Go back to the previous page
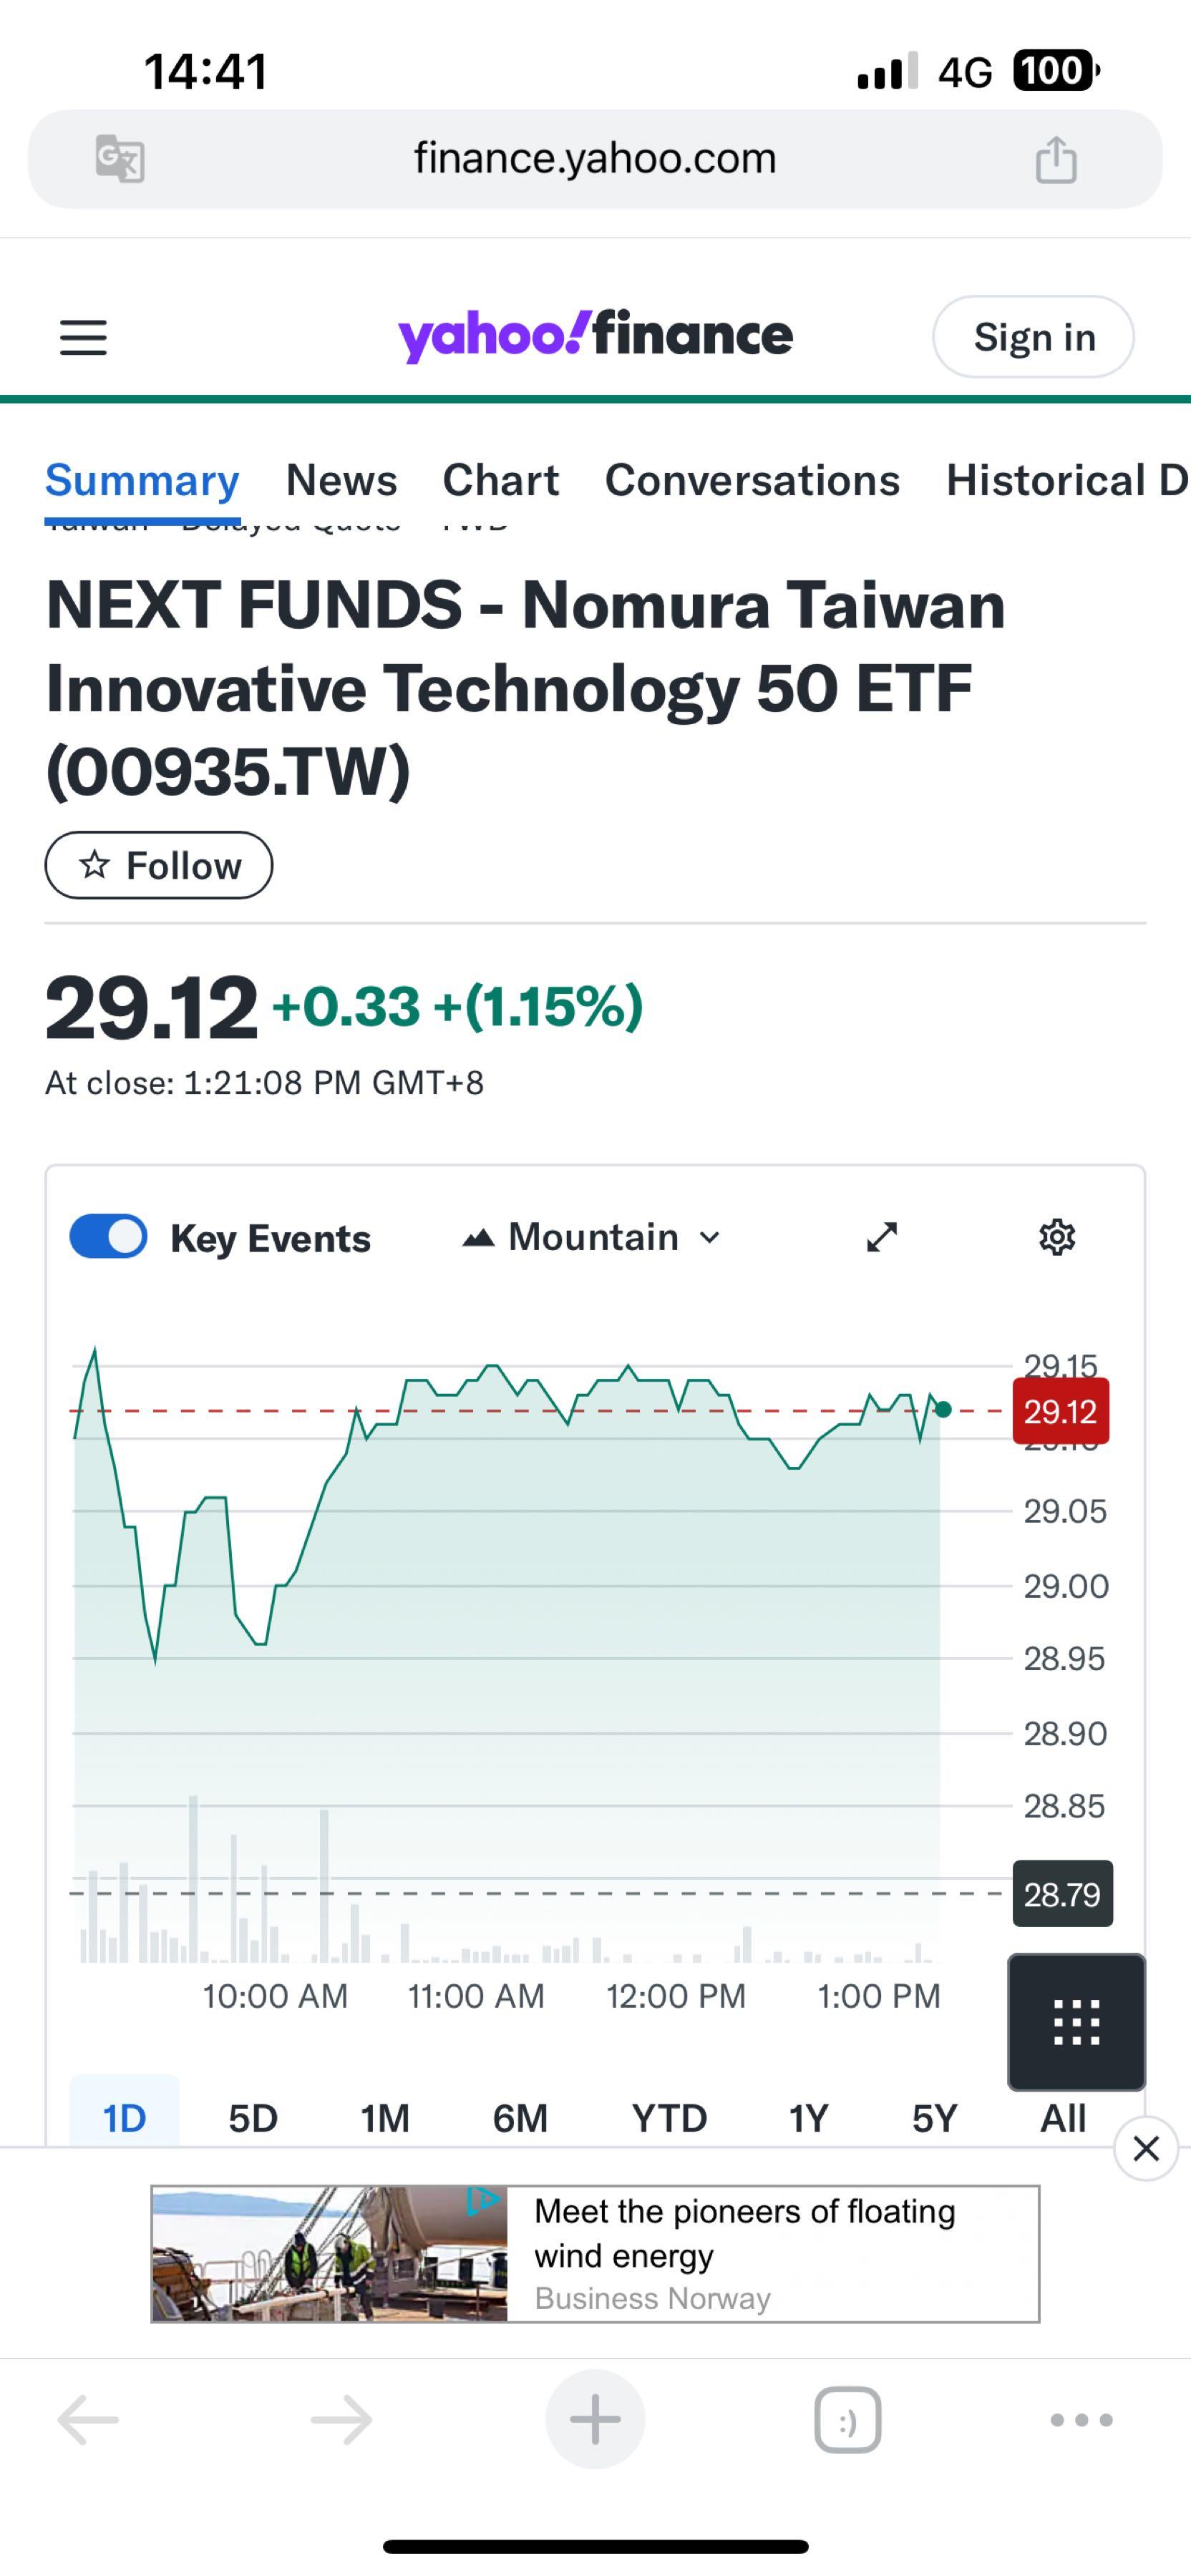 pos(88,2420)
